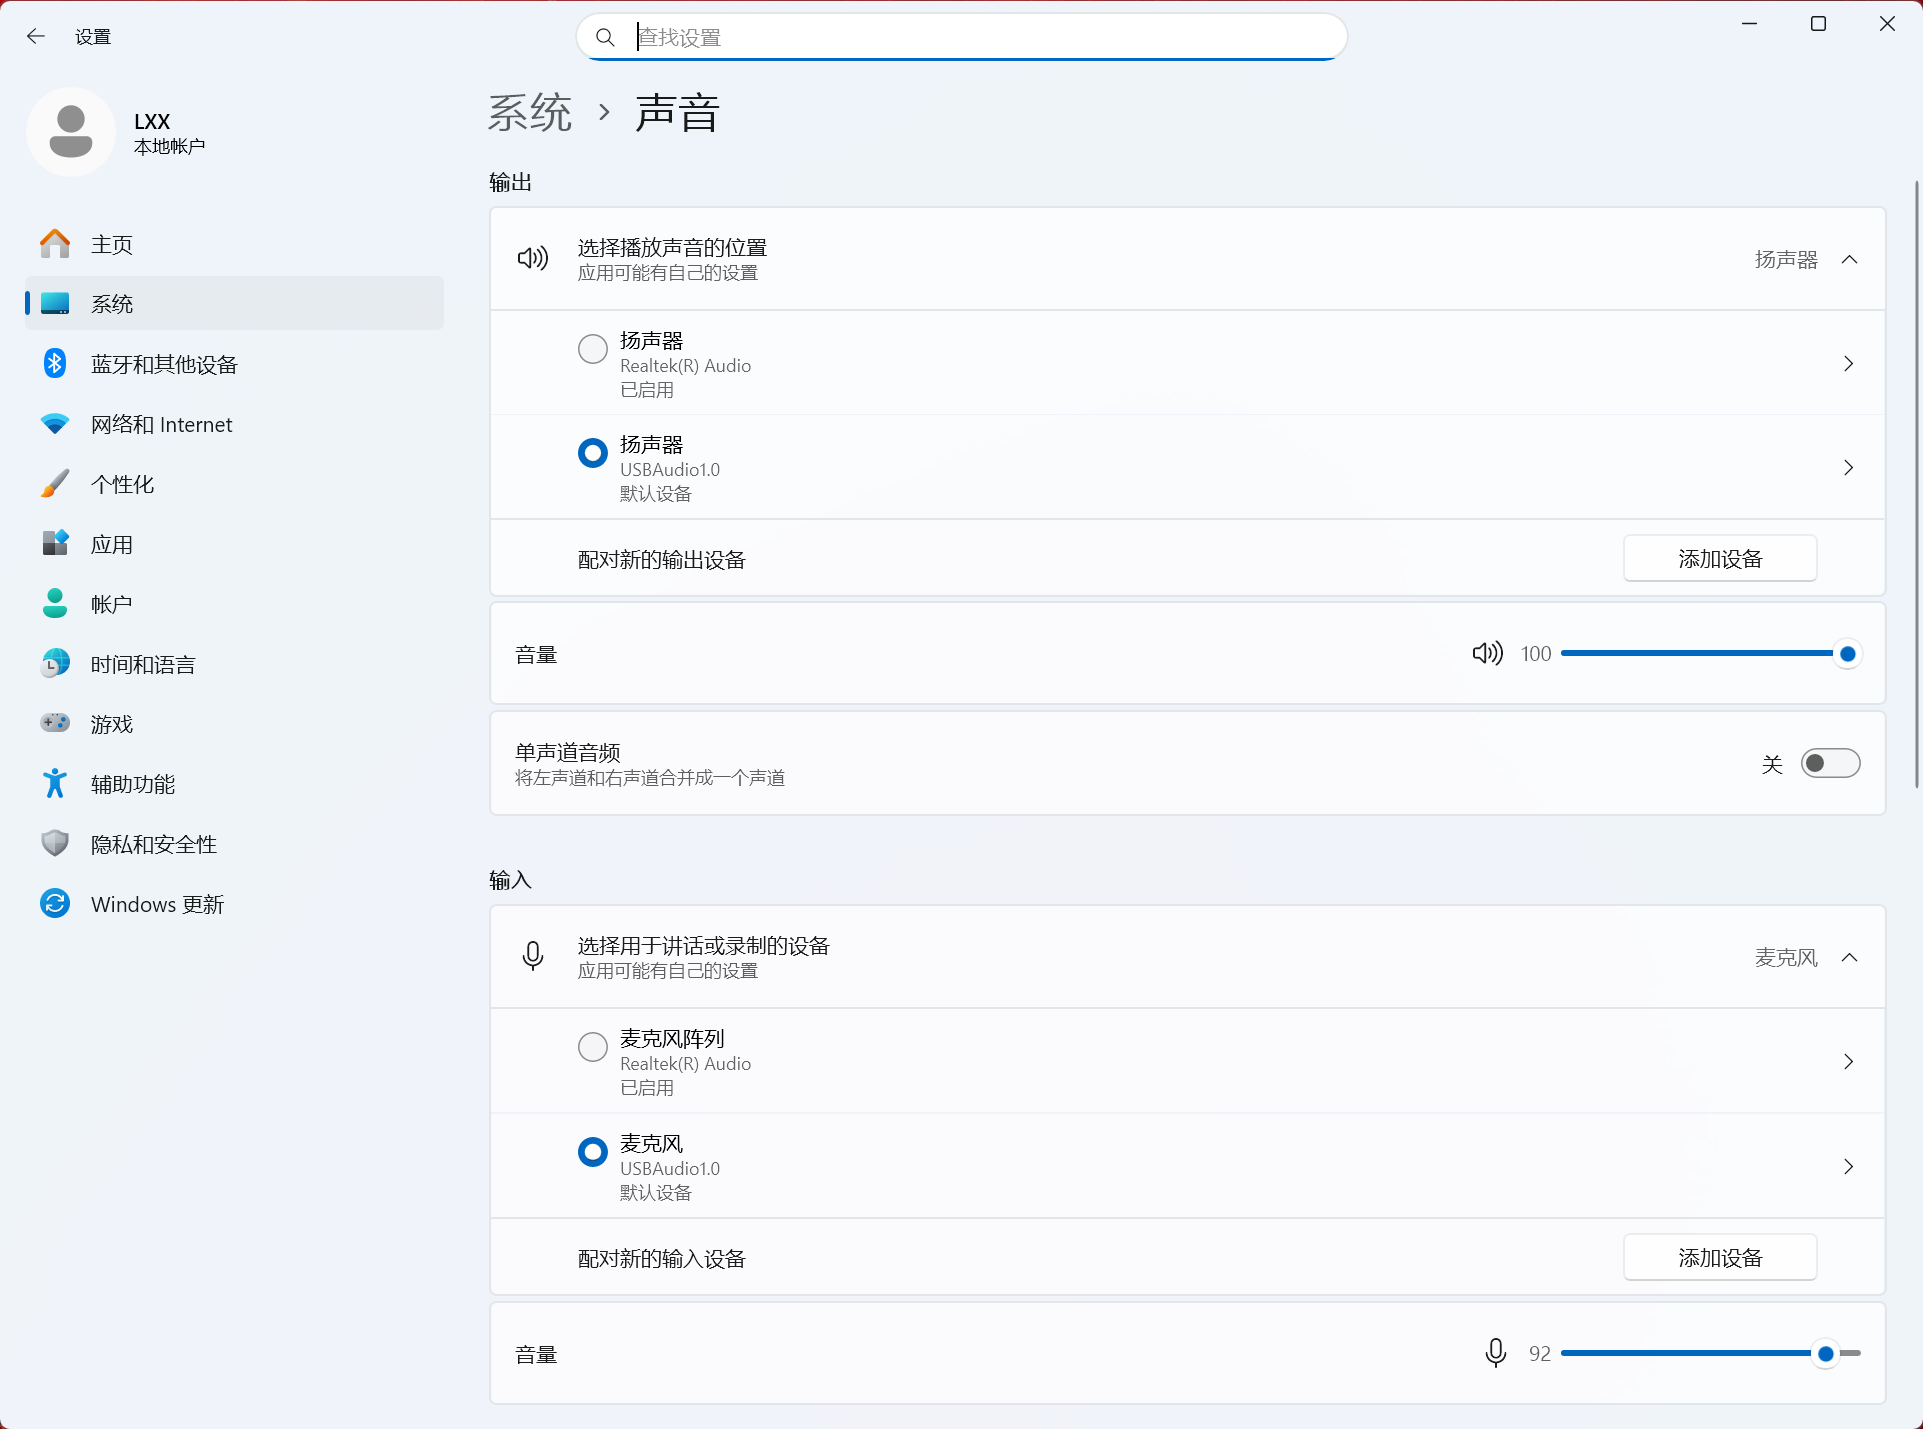
Task: Collapse the output device list chevron
Action: (1850, 260)
